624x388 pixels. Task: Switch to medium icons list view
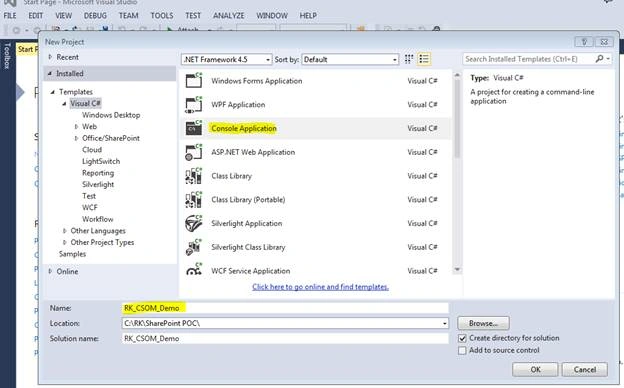tap(424, 59)
